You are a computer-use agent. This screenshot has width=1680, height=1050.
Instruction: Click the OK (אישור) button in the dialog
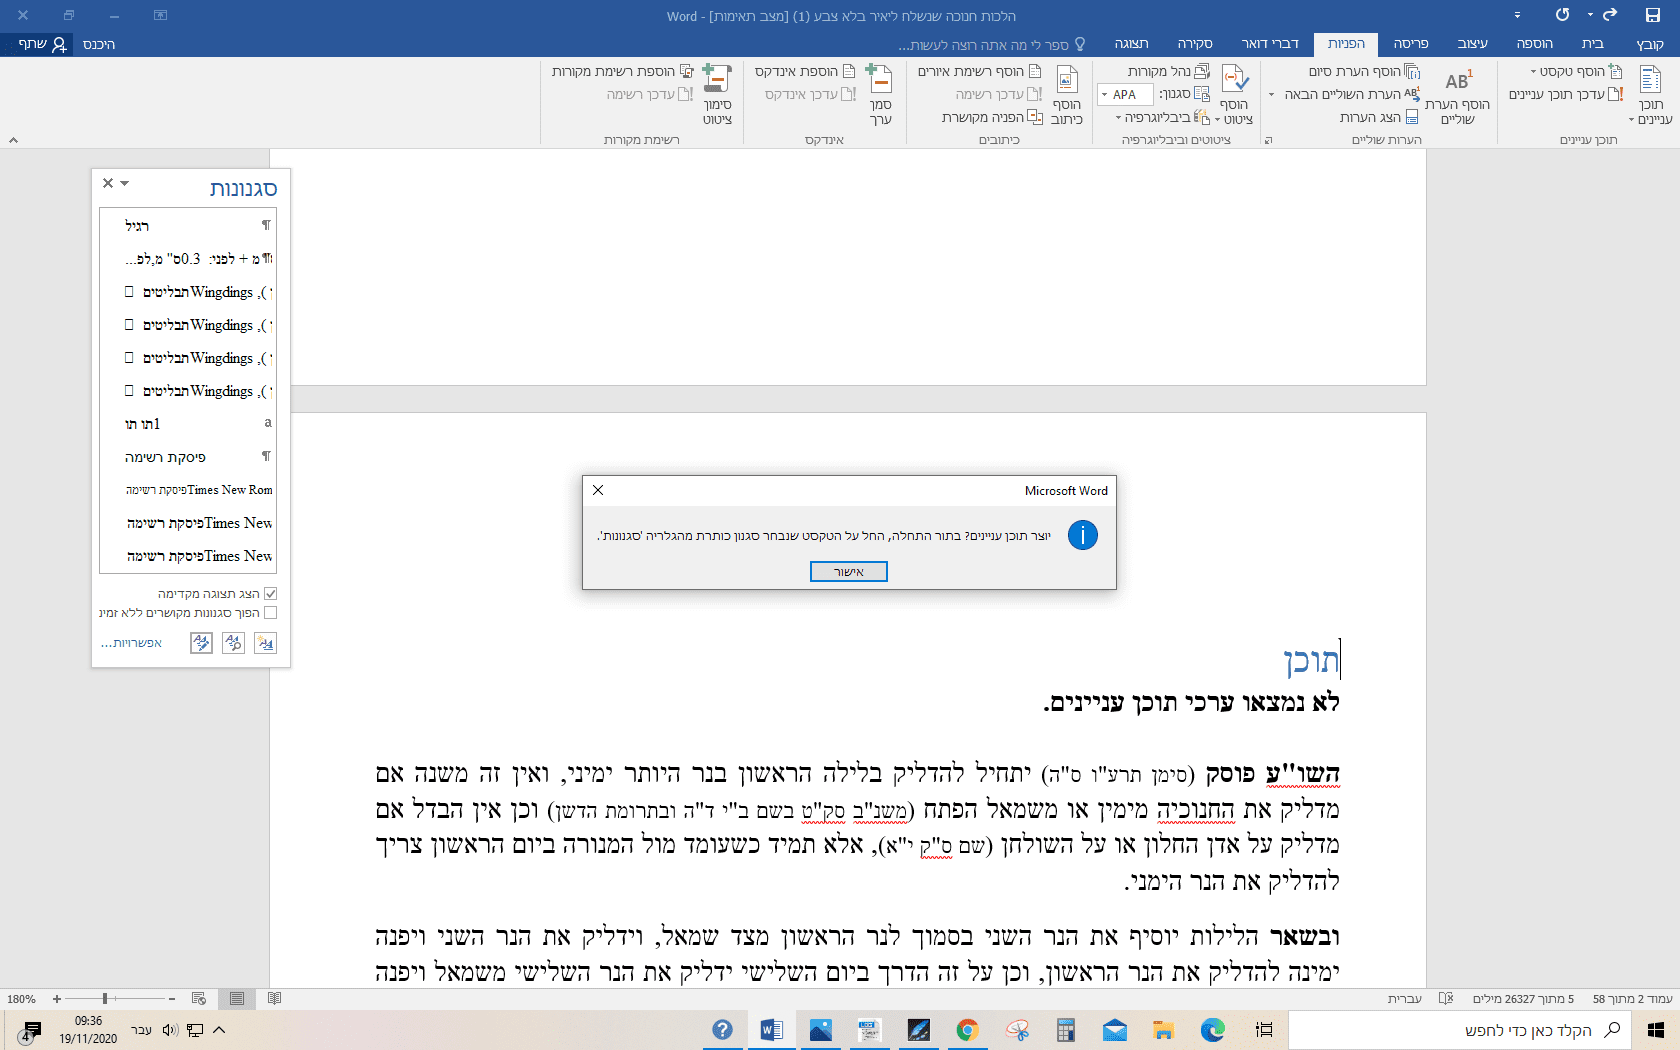[x=849, y=571]
